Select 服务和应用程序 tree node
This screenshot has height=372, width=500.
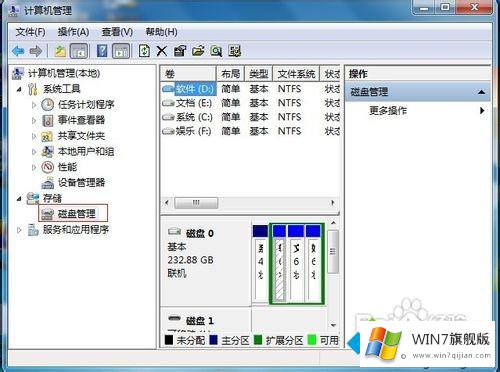[x=76, y=230]
